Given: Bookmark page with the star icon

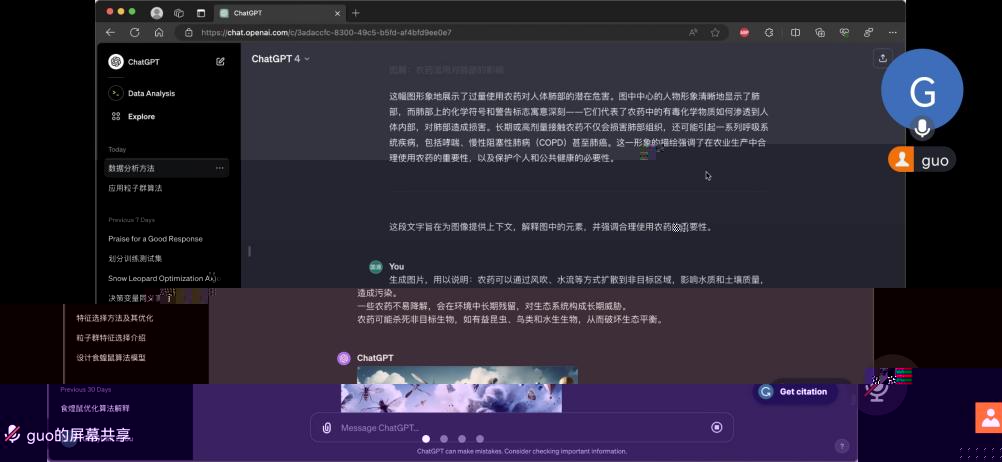Looking at the screenshot, I should (715, 32).
